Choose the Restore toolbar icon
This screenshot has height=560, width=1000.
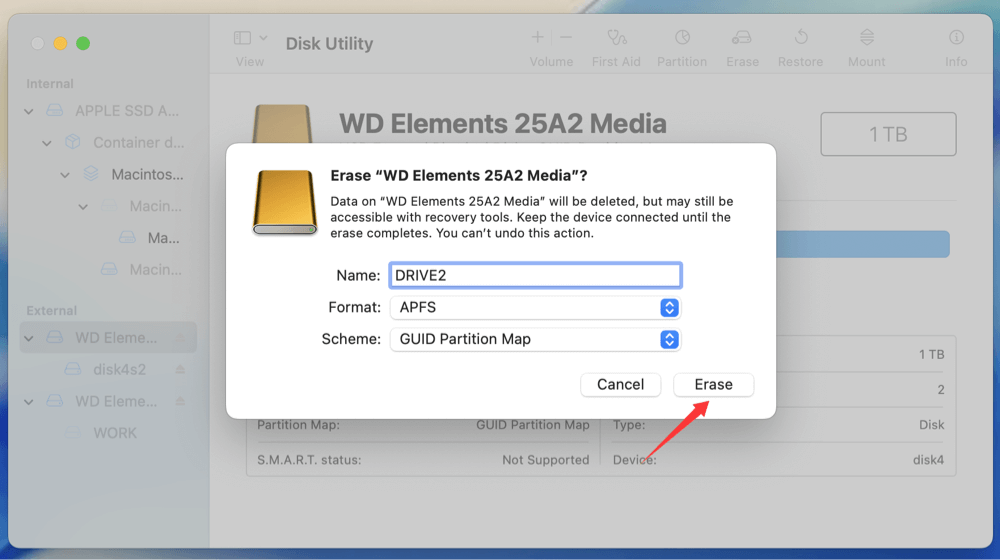[x=801, y=38]
